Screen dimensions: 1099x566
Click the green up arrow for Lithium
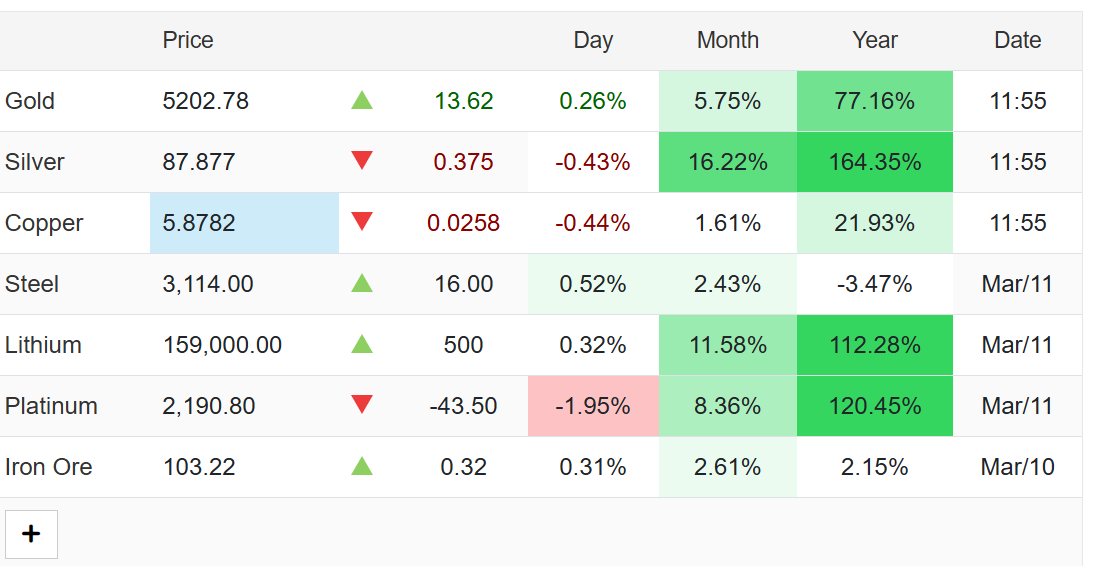point(362,344)
